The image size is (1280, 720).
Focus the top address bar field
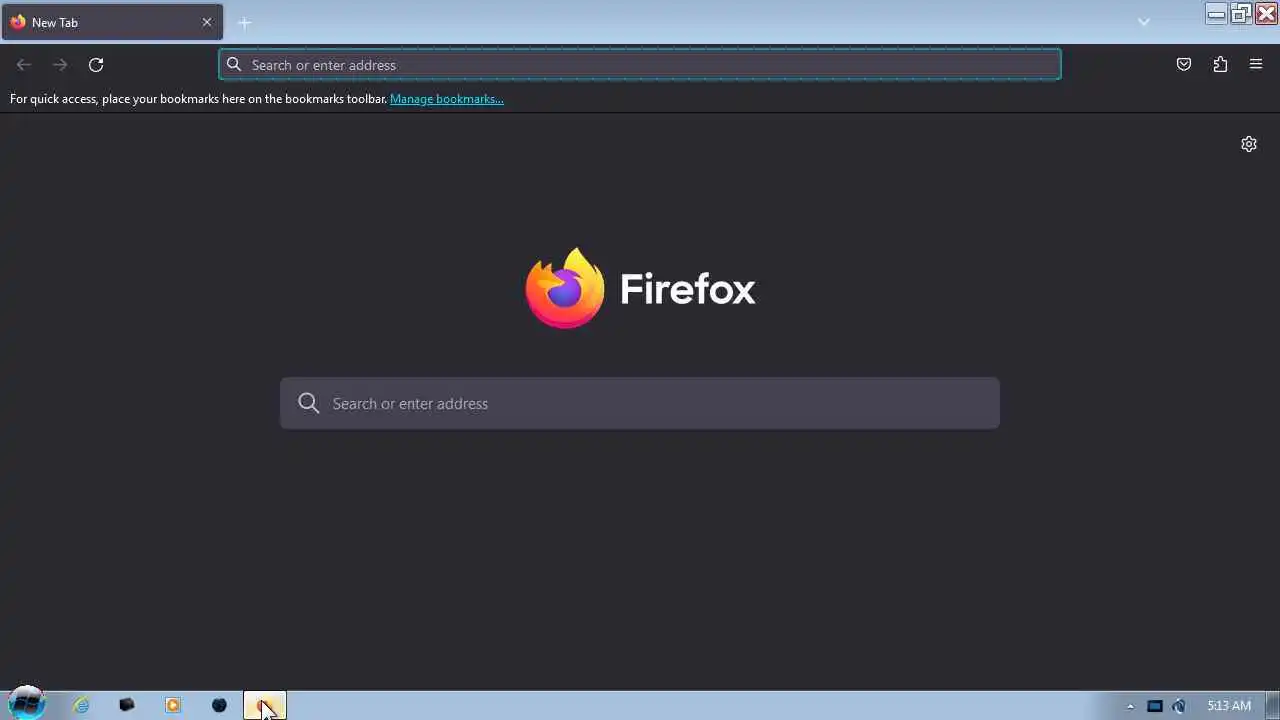[x=640, y=65]
